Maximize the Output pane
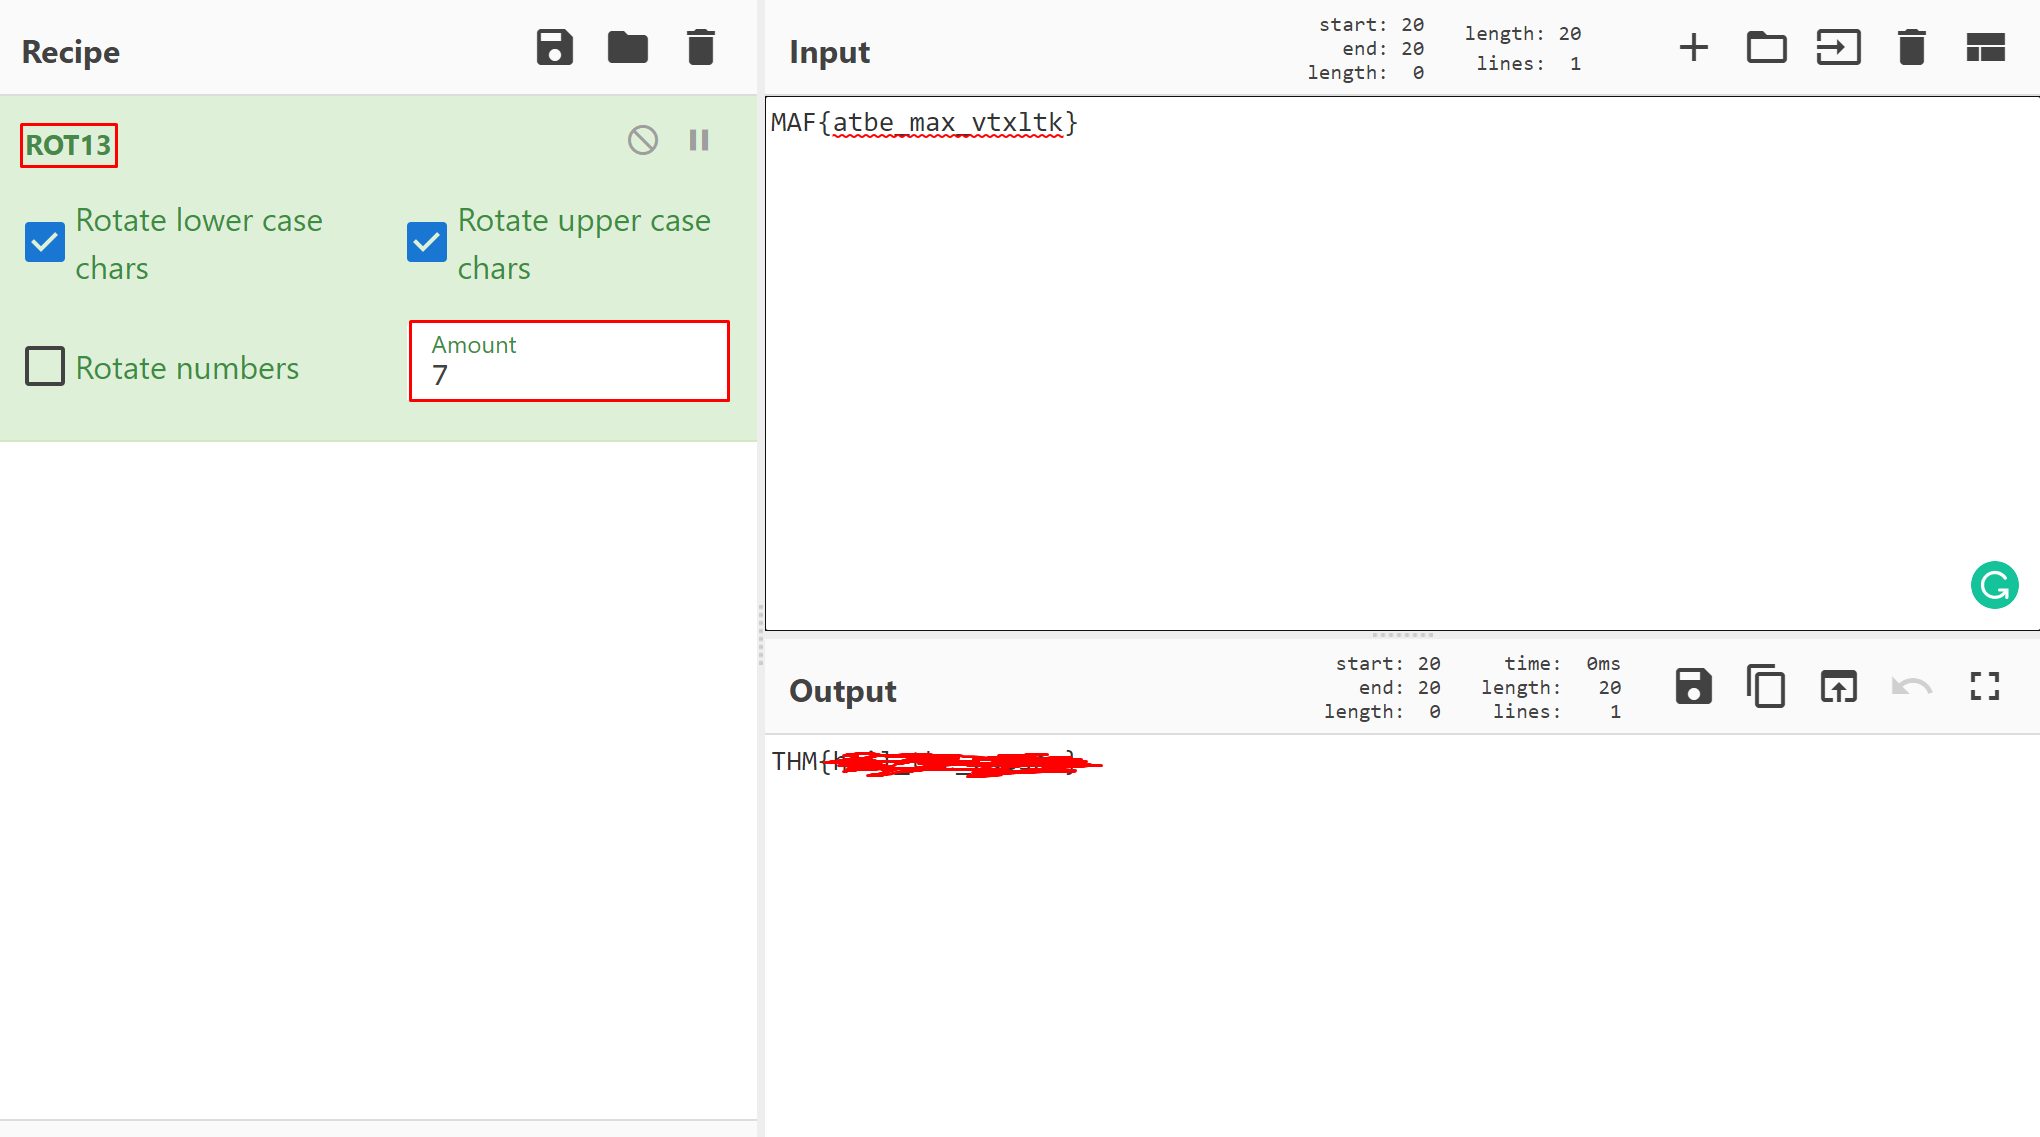This screenshot has width=2040, height=1137. tap(1984, 686)
